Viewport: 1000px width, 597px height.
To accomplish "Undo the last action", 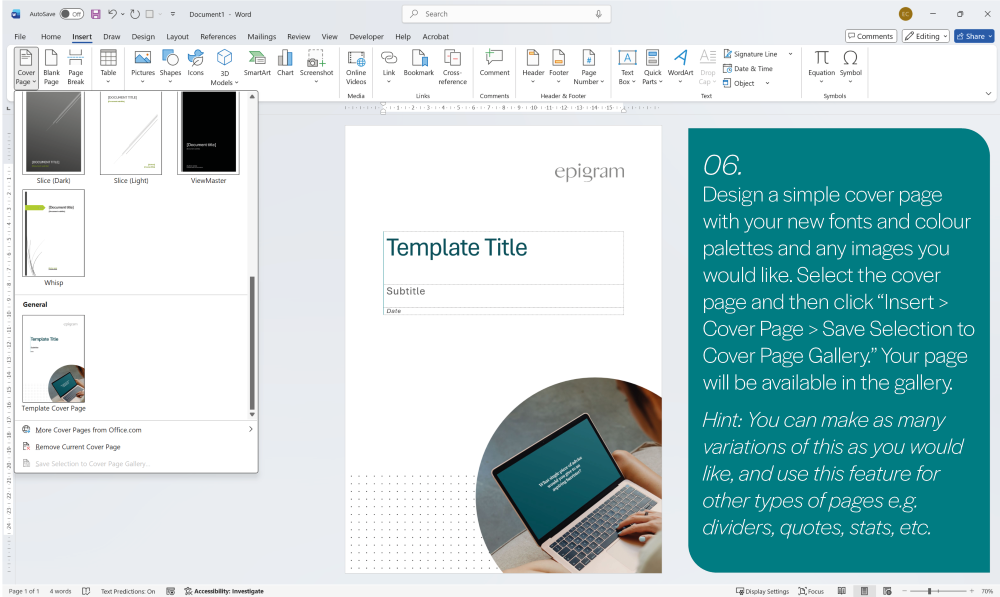I will tap(112, 14).
